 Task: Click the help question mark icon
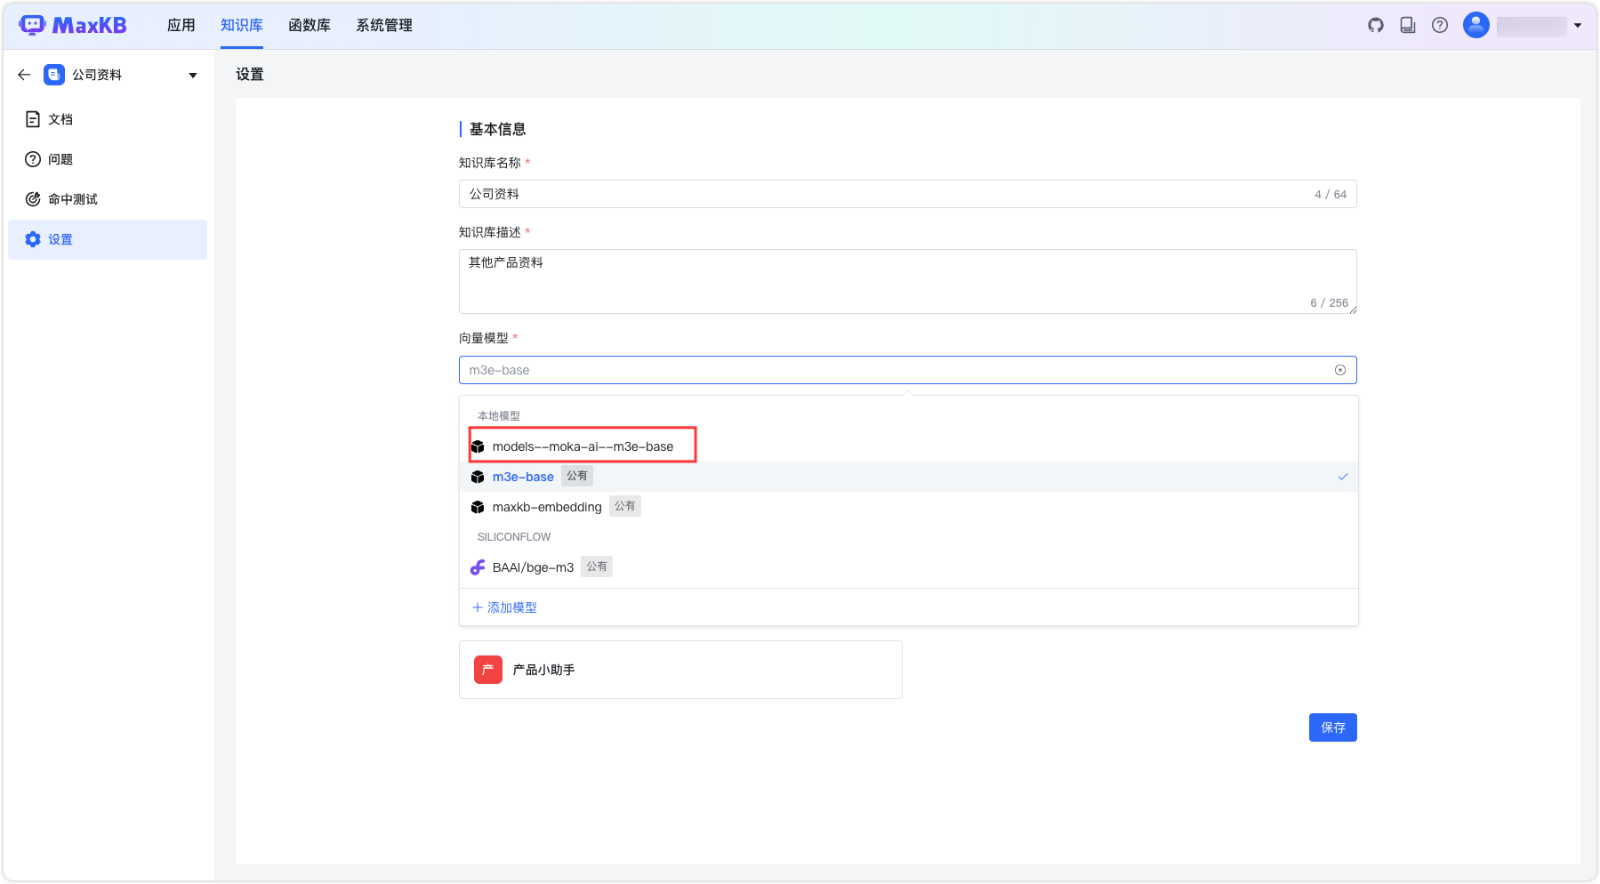(x=1439, y=25)
